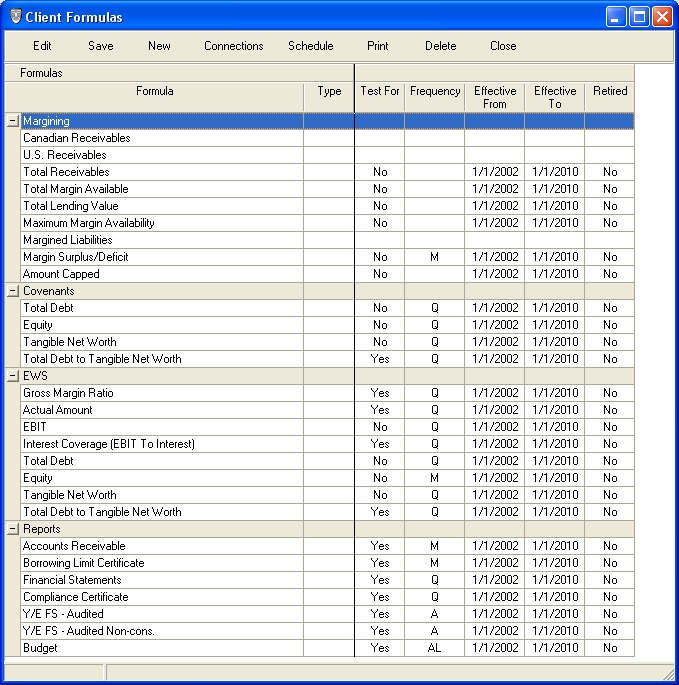Select the Schedule menu item

pos(310,46)
